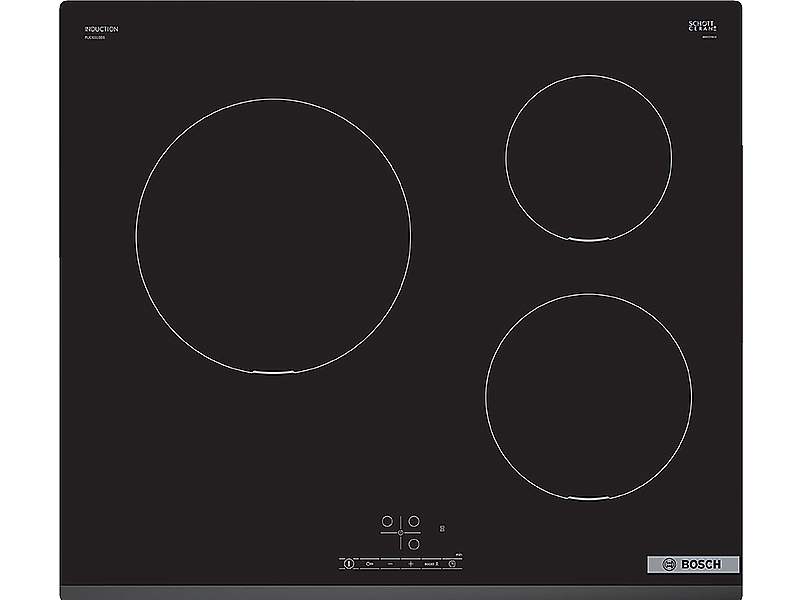The height and width of the screenshot is (600, 800).
Task: Click the INDUCTION label text
Action: (x=102, y=29)
